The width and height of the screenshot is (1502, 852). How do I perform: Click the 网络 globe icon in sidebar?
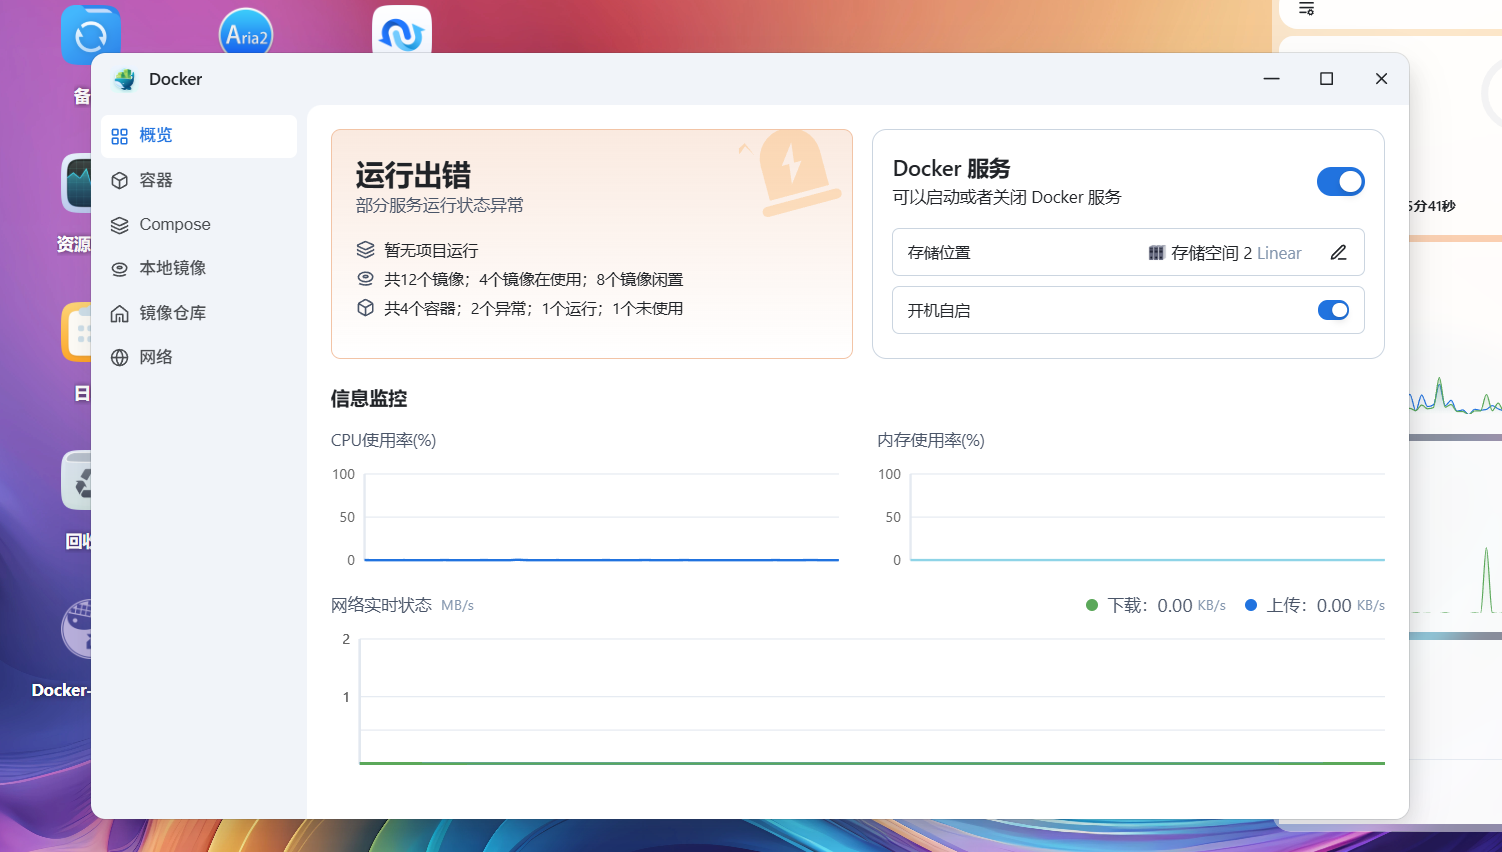(x=120, y=357)
